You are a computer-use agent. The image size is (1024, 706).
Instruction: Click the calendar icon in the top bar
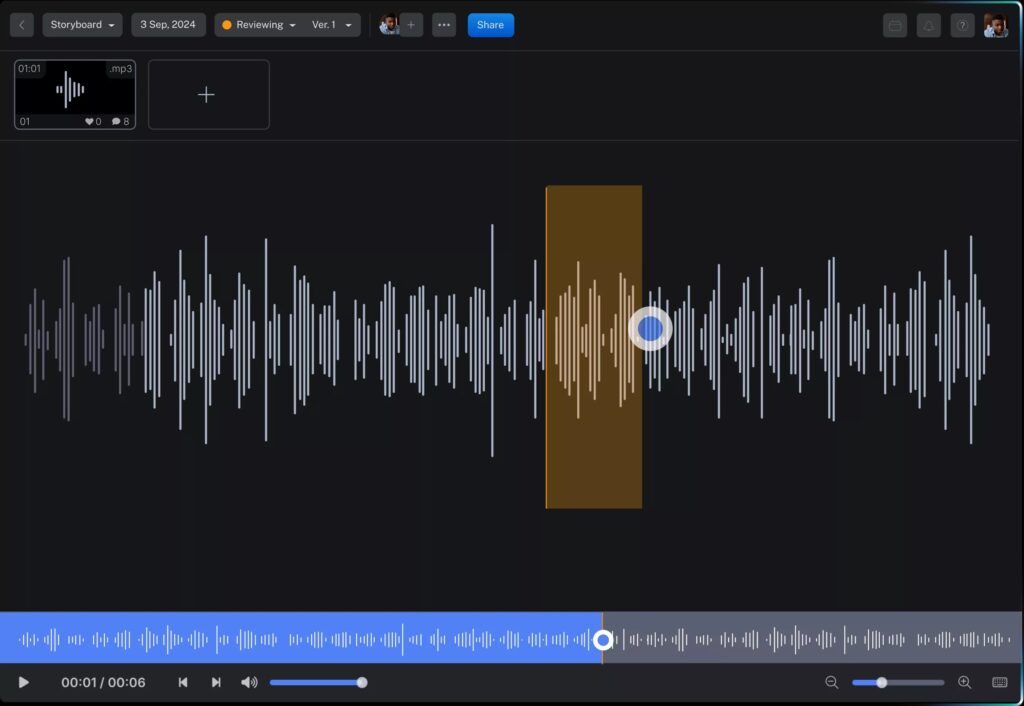pos(895,24)
